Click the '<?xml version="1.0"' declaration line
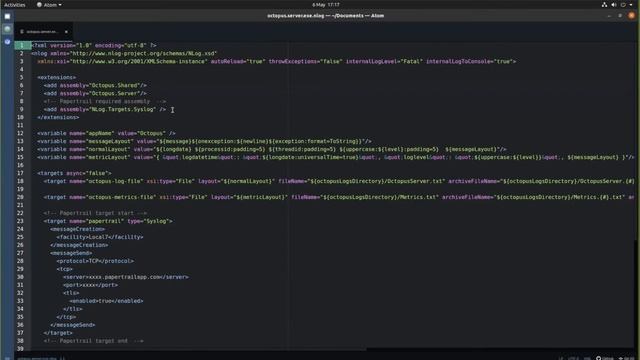Image resolution: width=640 pixels, height=360 pixels. click(94, 45)
